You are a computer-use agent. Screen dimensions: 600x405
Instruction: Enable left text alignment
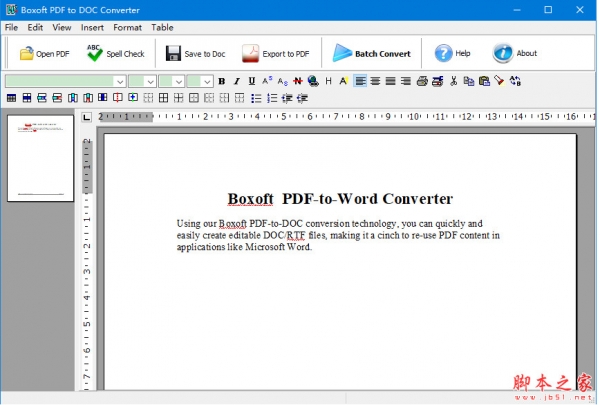360,81
